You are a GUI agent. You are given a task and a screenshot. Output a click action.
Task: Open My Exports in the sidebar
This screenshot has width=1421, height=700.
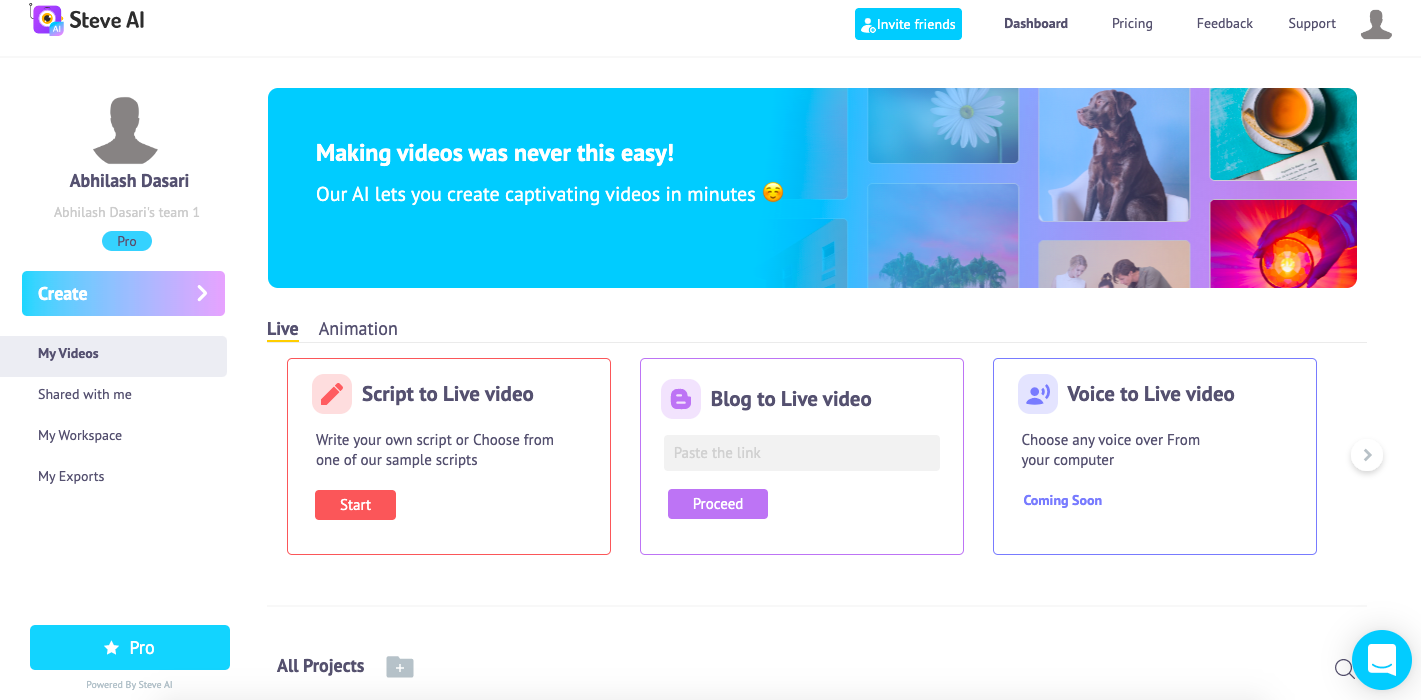(x=71, y=476)
